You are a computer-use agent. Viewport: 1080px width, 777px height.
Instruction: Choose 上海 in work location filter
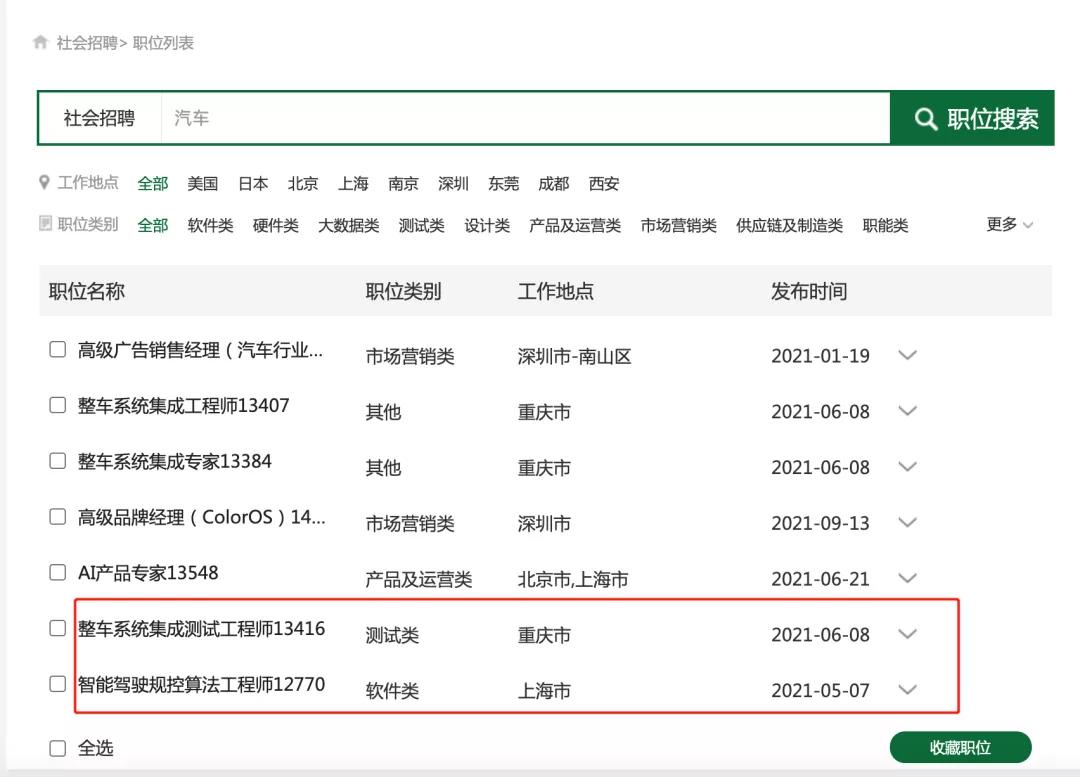(353, 184)
